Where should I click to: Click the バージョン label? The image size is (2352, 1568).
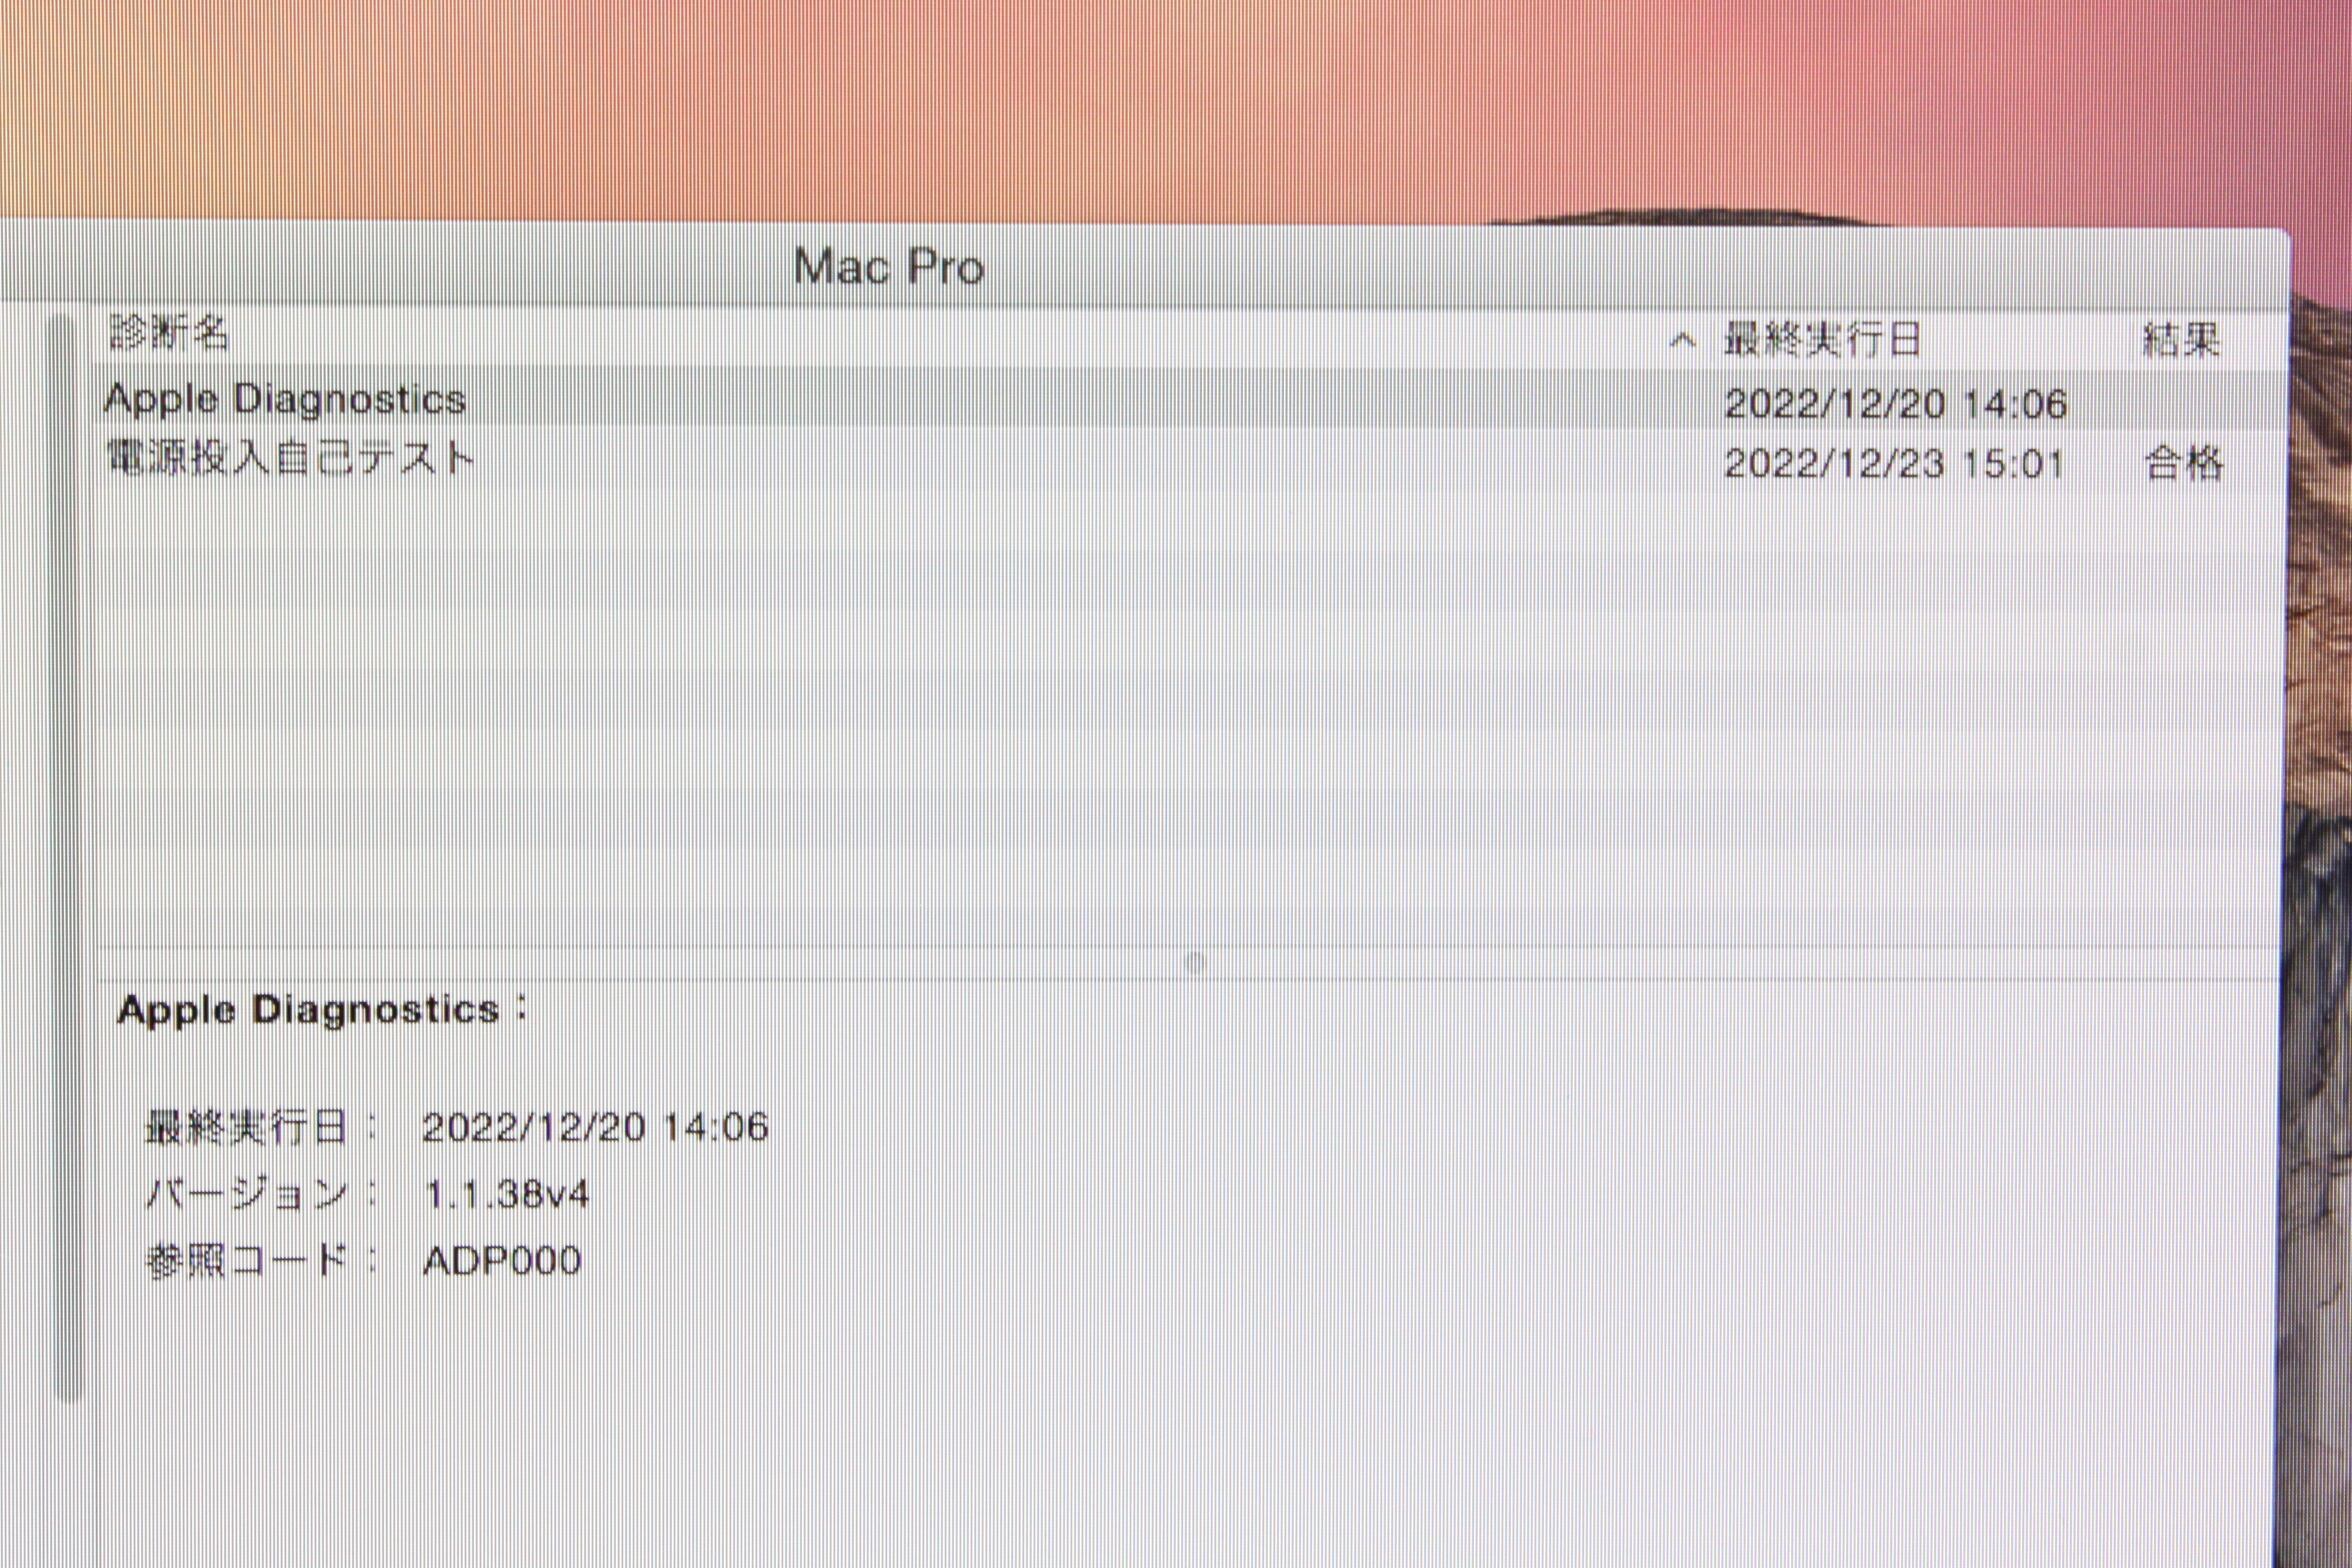247,1194
